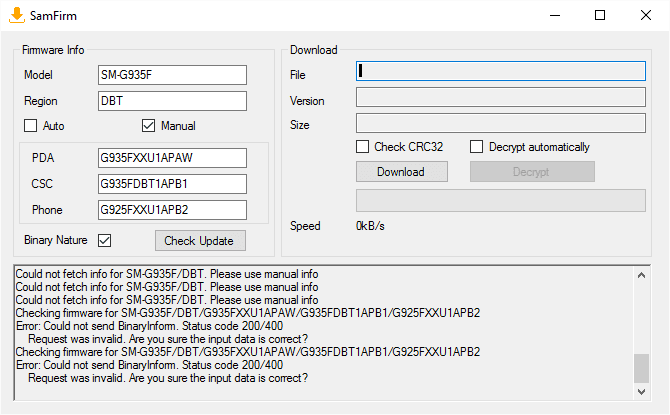Tick the Decrypt automatically checkbox
Image resolution: width=670 pixels, height=415 pixels.
click(x=476, y=147)
